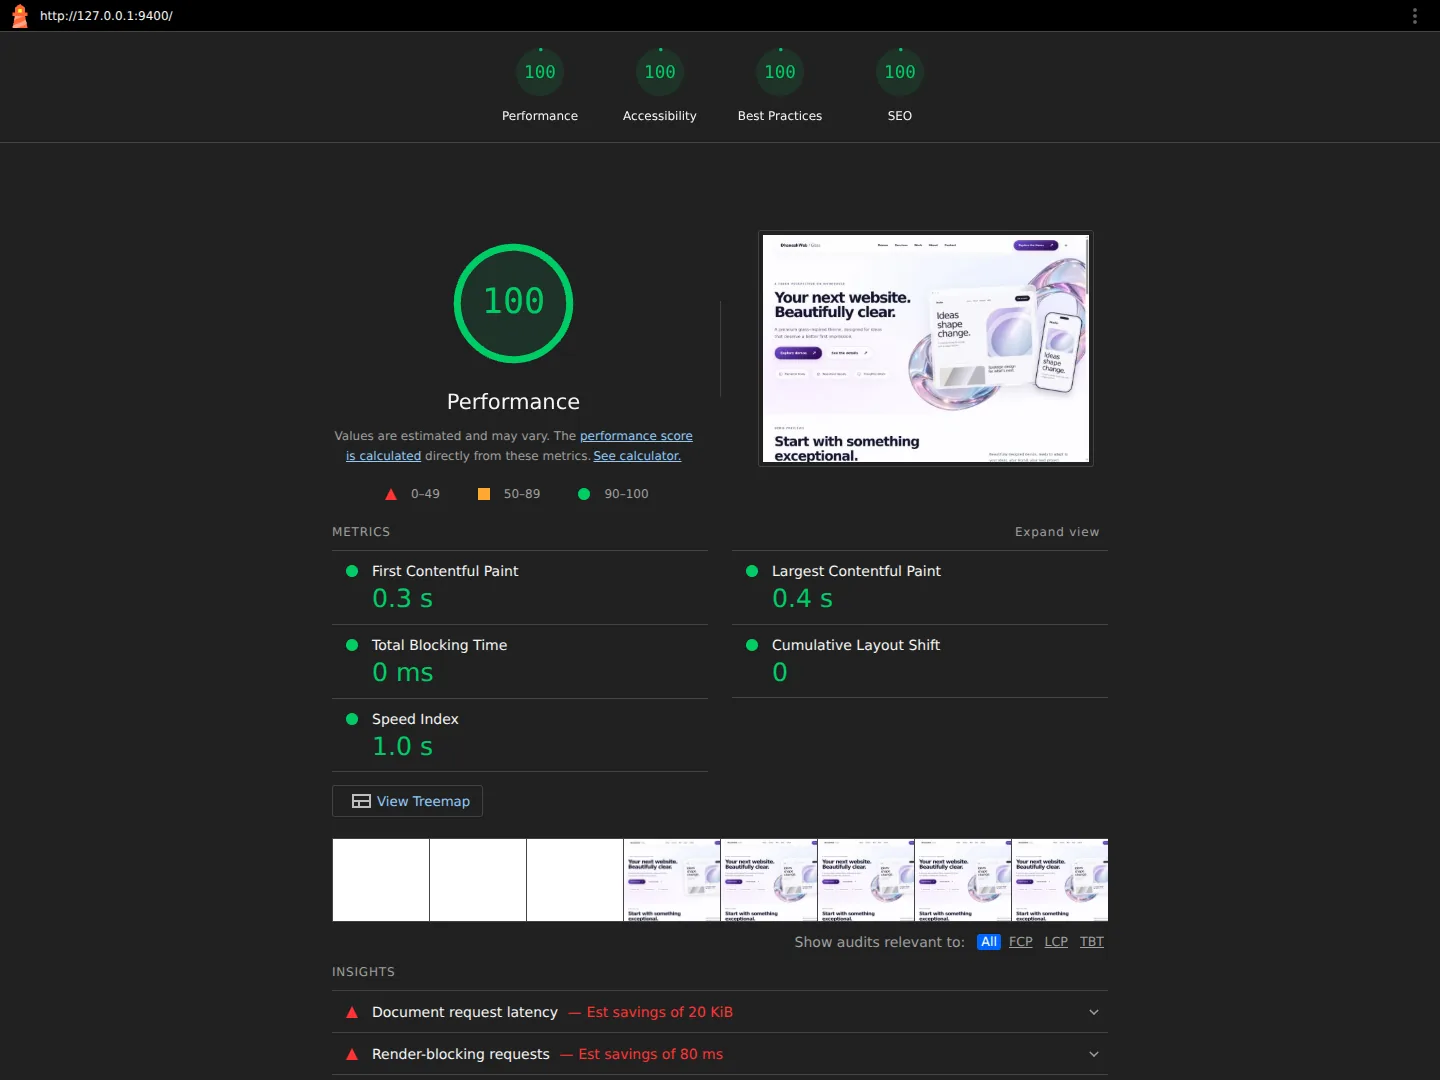Jump to the SEO category score
The height and width of the screenshot is (1080, 1440).
[900, 87]
